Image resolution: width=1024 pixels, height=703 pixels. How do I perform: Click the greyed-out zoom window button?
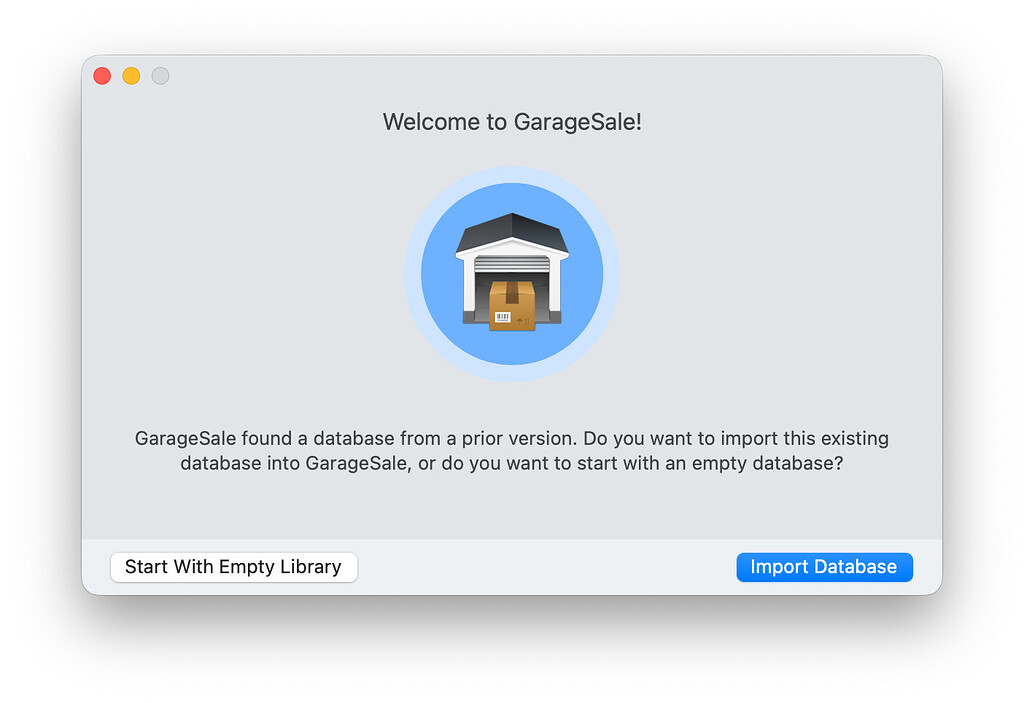(160, 76)
